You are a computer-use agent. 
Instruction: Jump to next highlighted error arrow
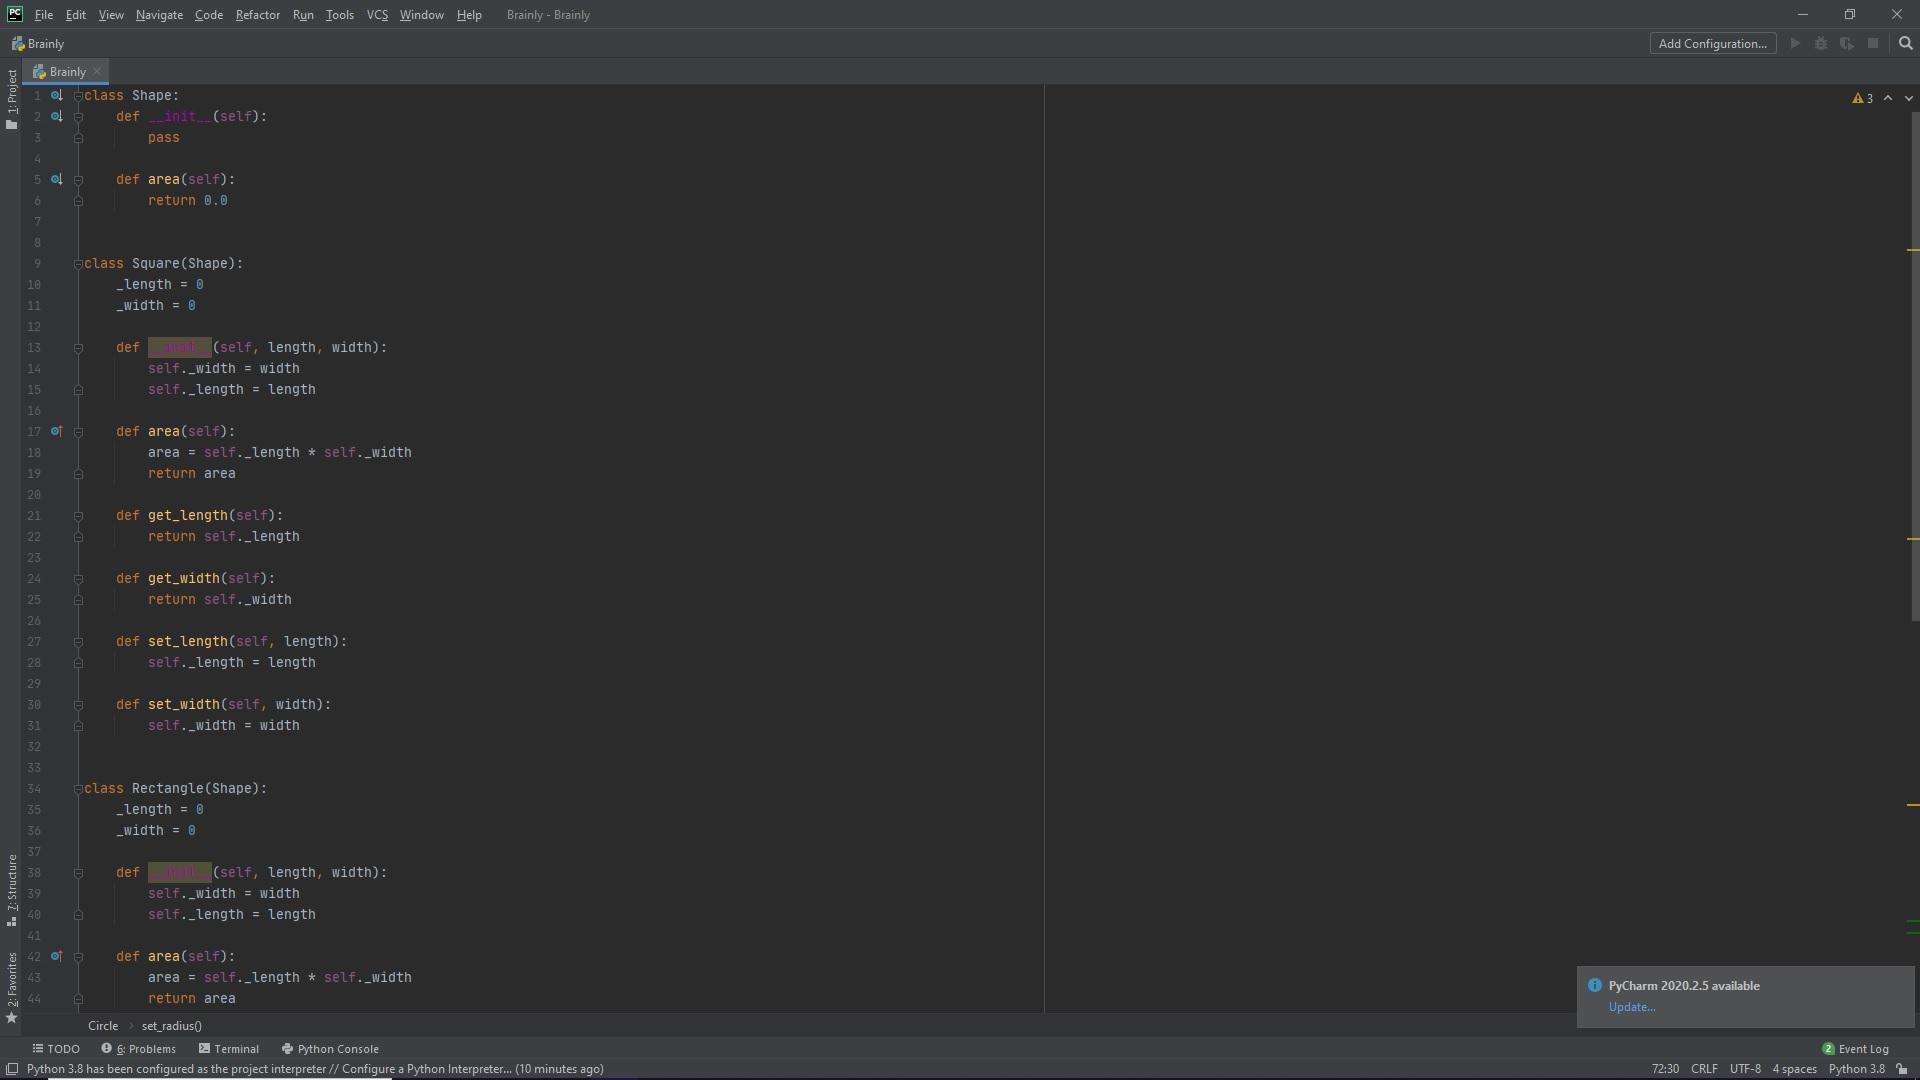tap(1908, 98)
